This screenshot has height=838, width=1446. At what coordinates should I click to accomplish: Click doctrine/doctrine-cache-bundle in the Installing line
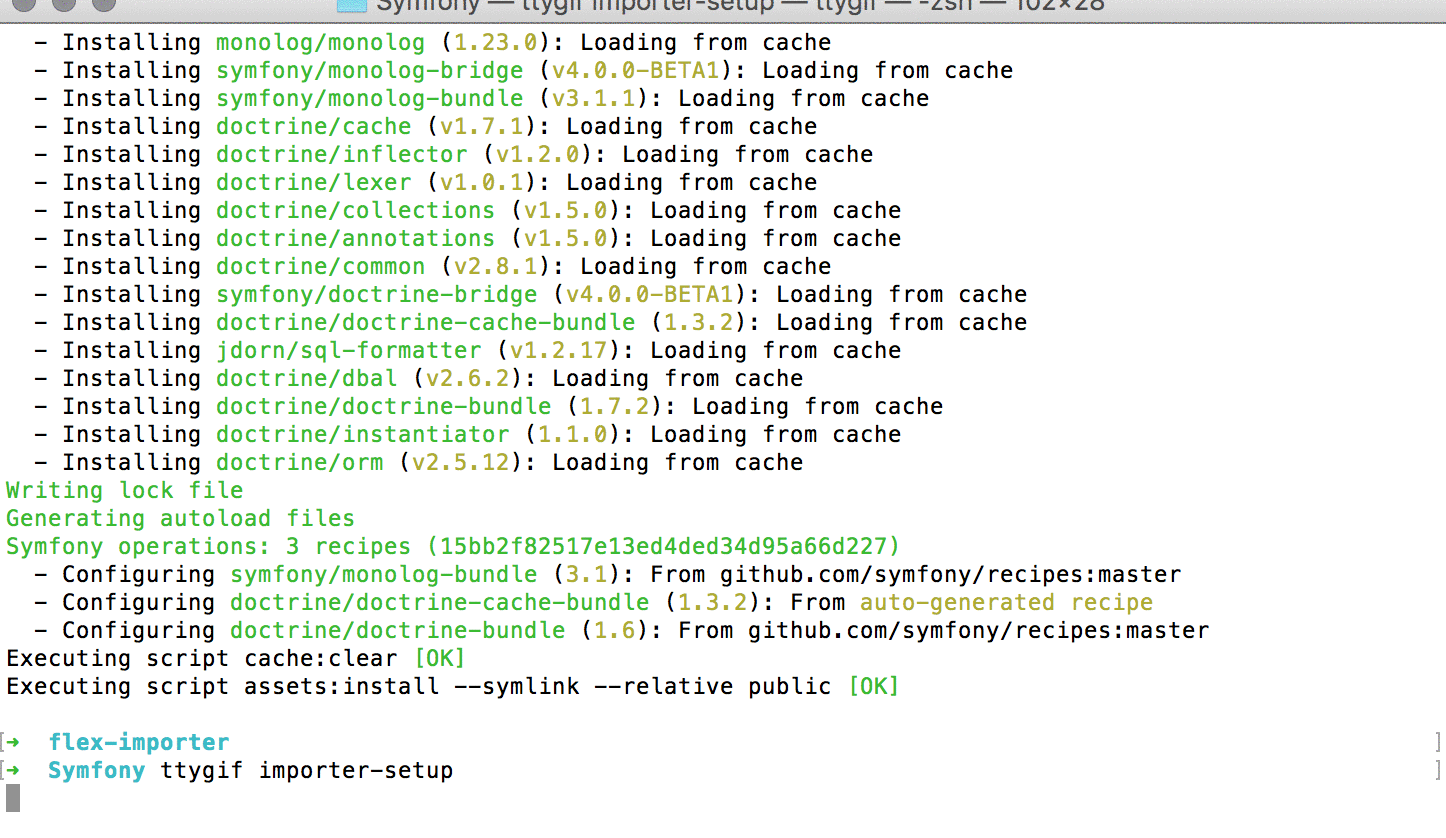click(x=425, y=323)
